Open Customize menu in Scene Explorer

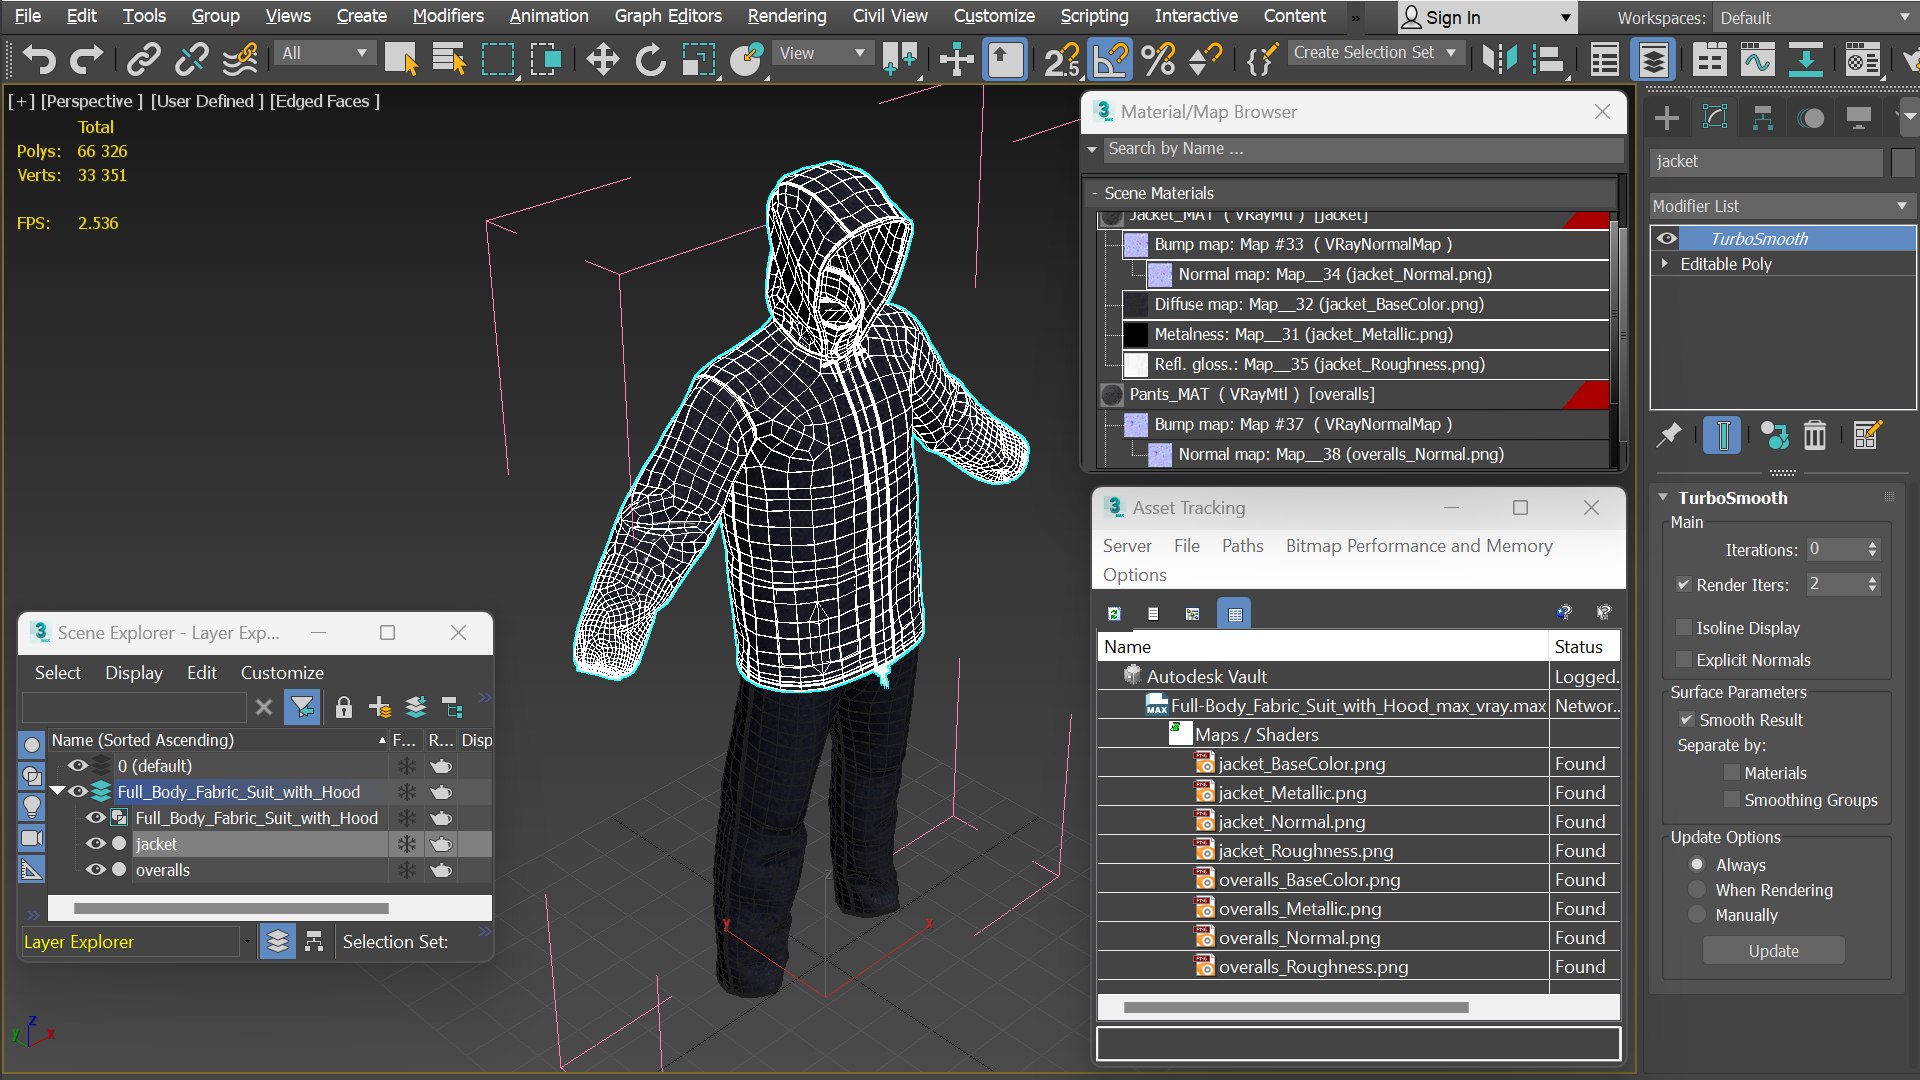click(282, 673)
